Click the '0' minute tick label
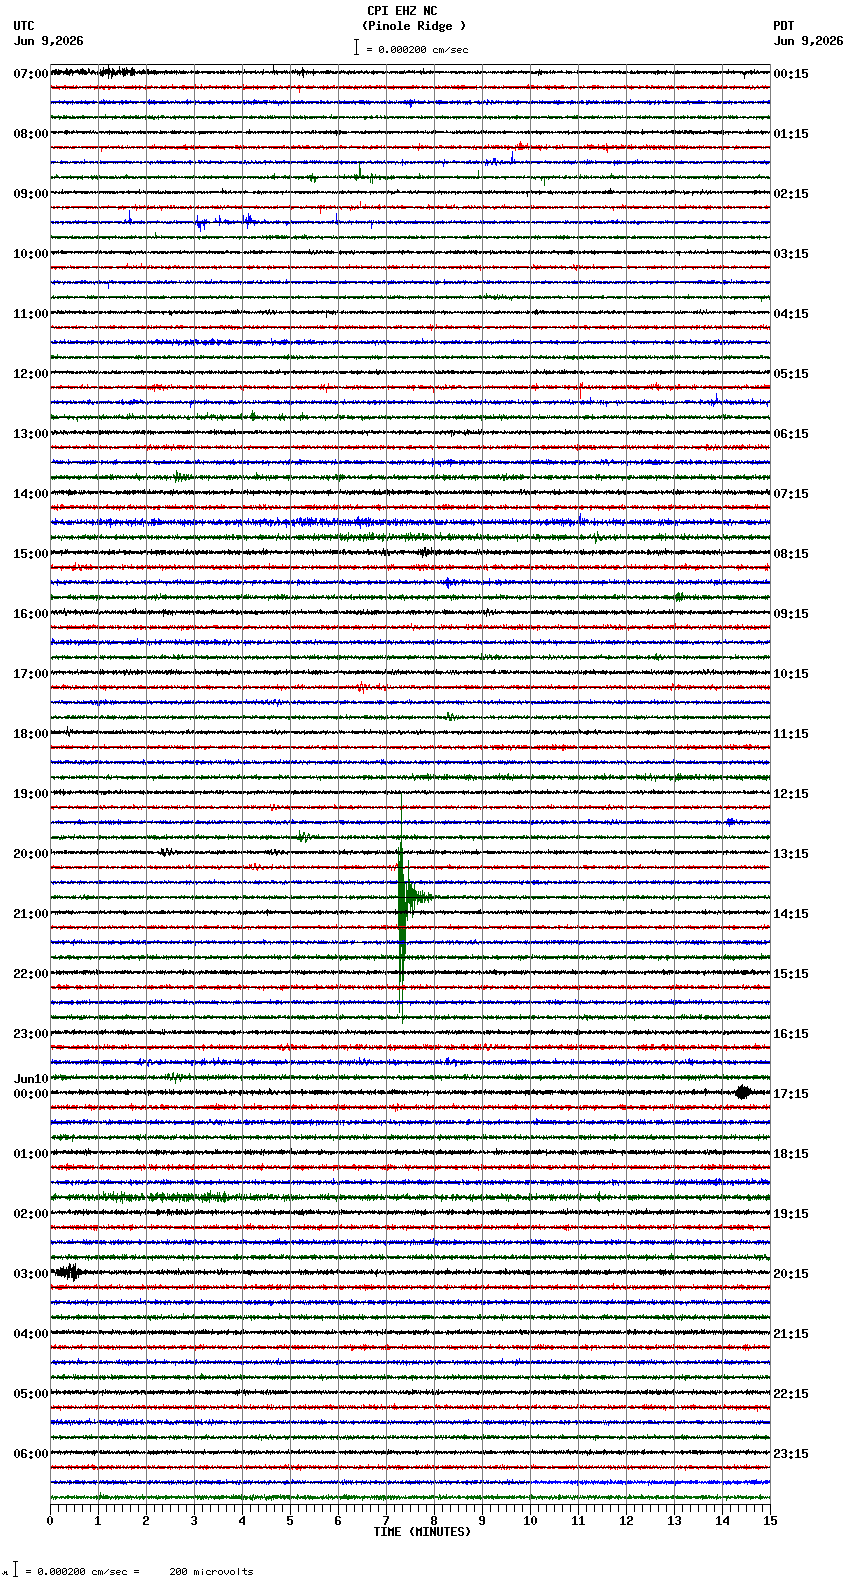Viewport: 850px width, 1584px height. (50, 1521)
